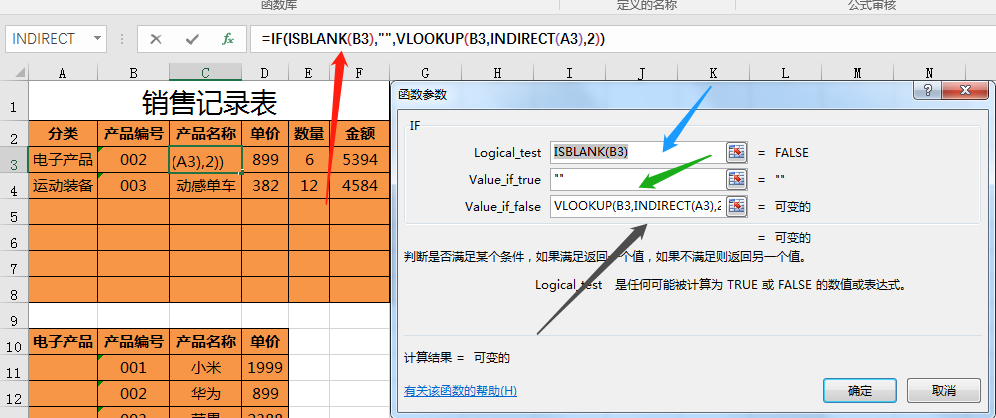Select column B header
This screenshot has width=996, height=418.
(133, 73)
